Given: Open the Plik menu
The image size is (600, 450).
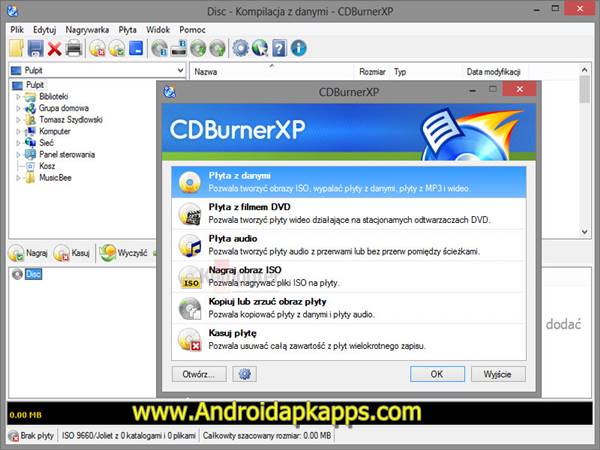Looking at the screenshot, I should (17, 30).
